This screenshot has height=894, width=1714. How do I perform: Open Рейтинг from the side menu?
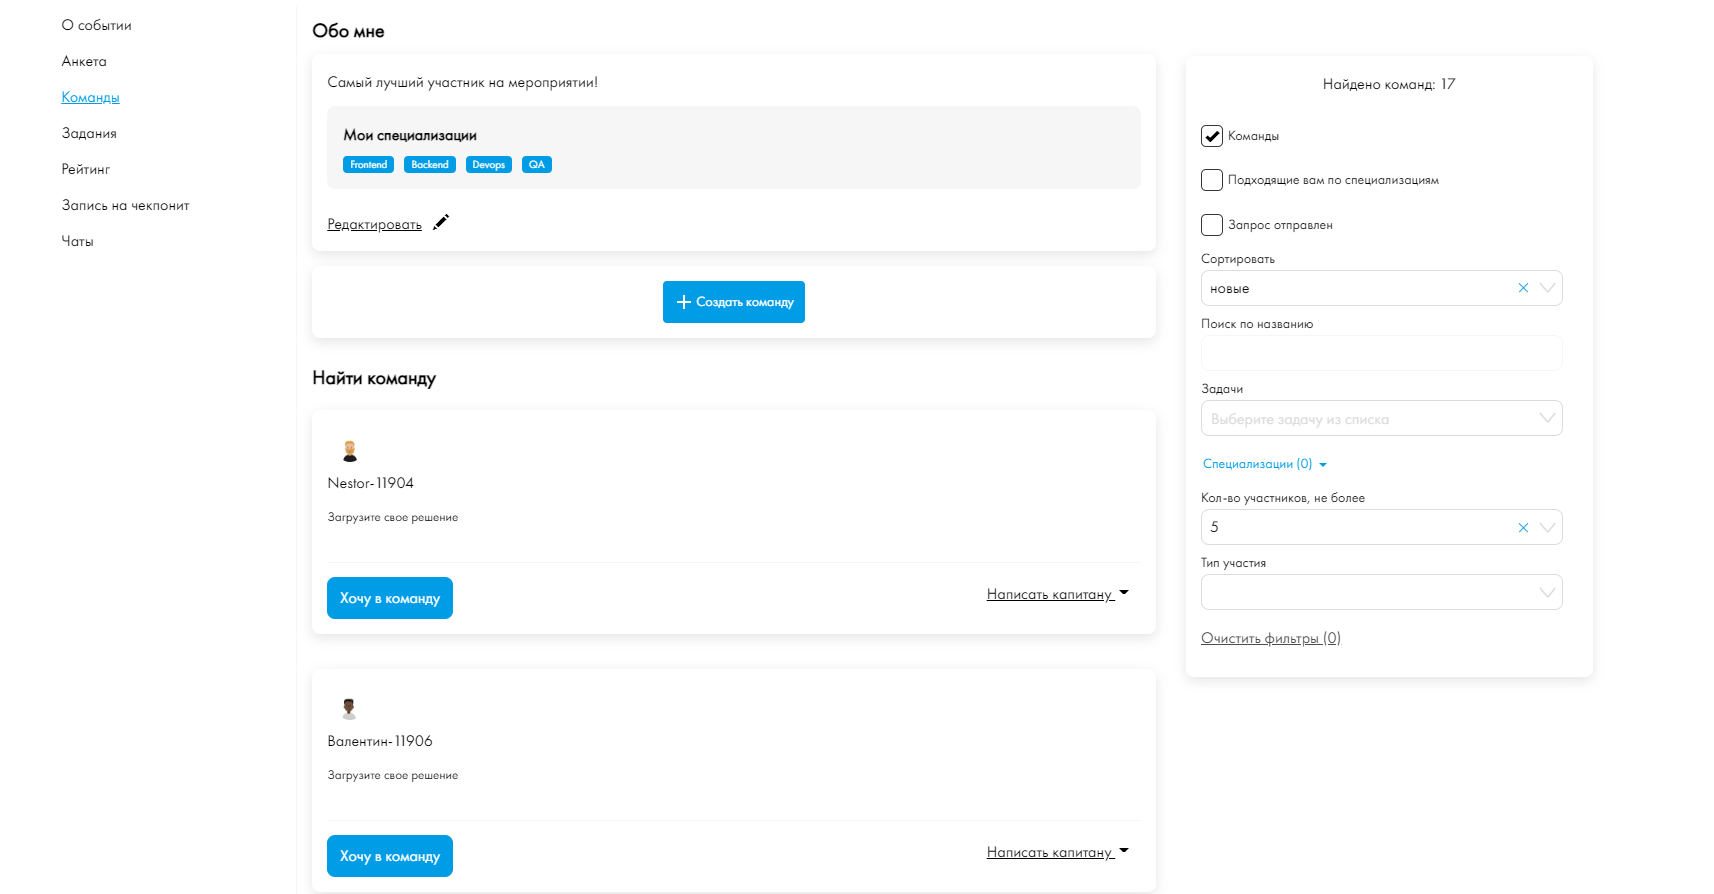(x=86, y=169)
